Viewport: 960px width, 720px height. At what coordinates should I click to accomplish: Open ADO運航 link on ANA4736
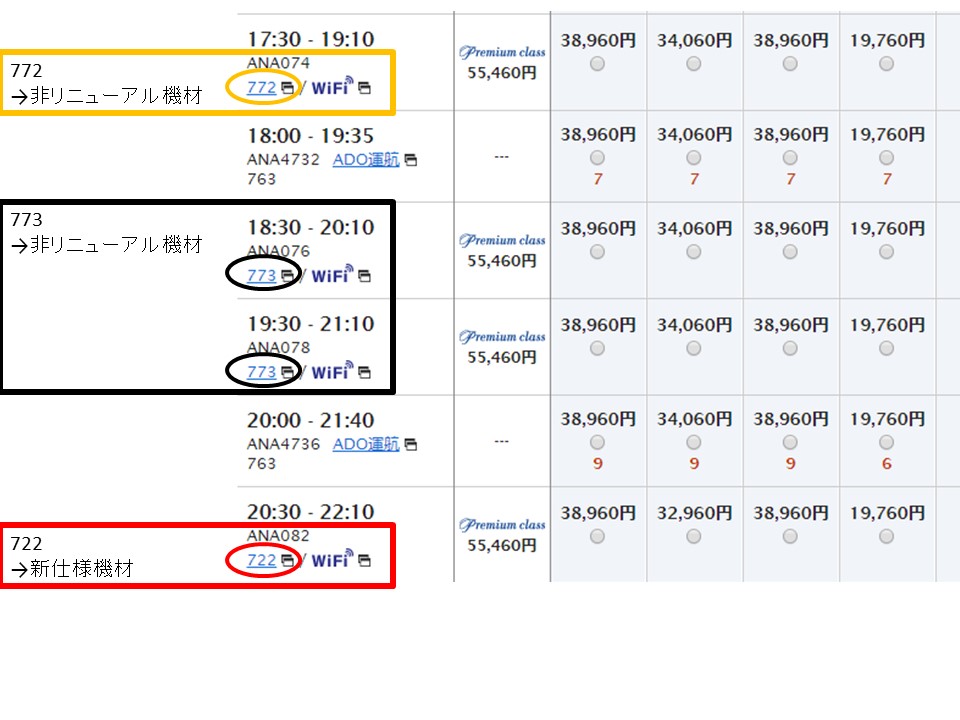click(366, 444)
